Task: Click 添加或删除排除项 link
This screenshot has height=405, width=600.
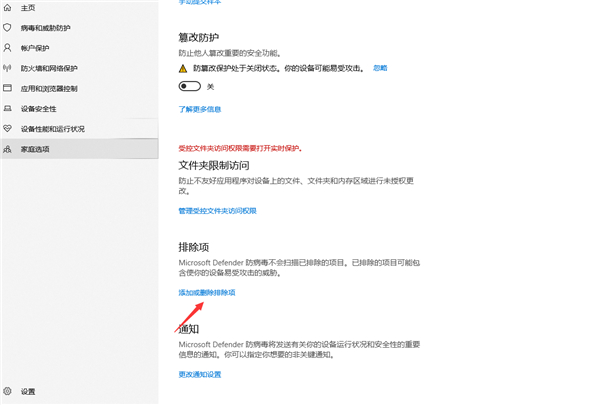Action: pyautogui.click(x=206, y=292)
